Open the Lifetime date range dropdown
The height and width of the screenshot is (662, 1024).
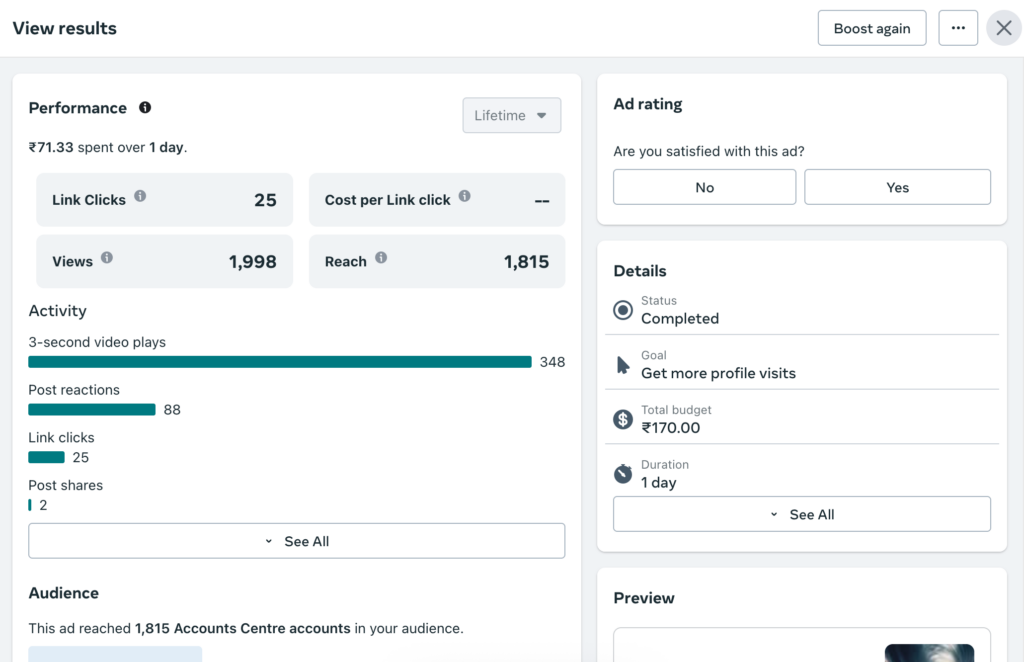[x=511, y=115]
